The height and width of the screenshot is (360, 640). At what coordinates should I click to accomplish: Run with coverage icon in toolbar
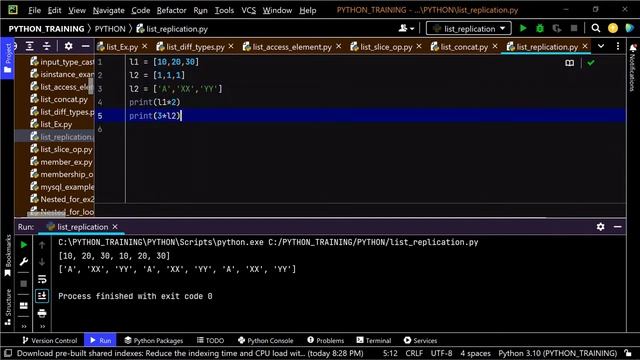[556, 28]
